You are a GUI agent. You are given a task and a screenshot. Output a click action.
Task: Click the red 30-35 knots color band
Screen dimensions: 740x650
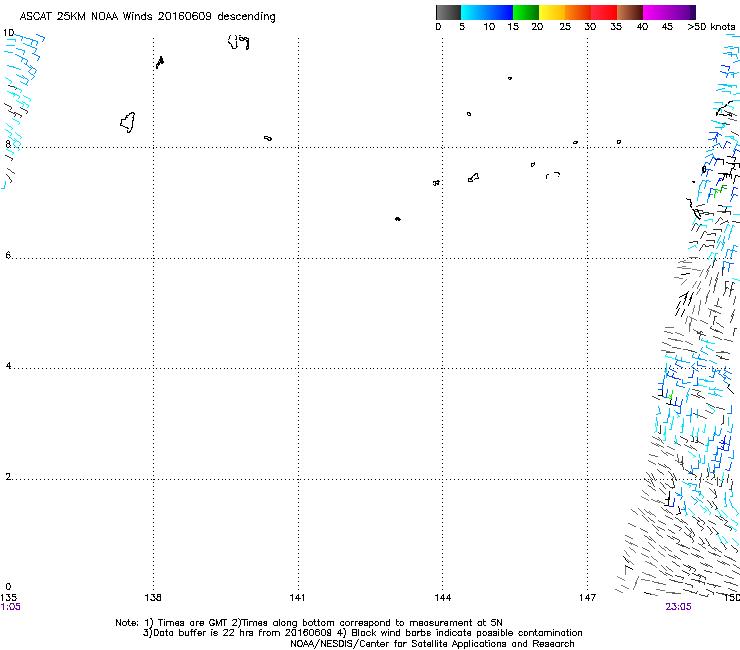click(x=604, y=12)
